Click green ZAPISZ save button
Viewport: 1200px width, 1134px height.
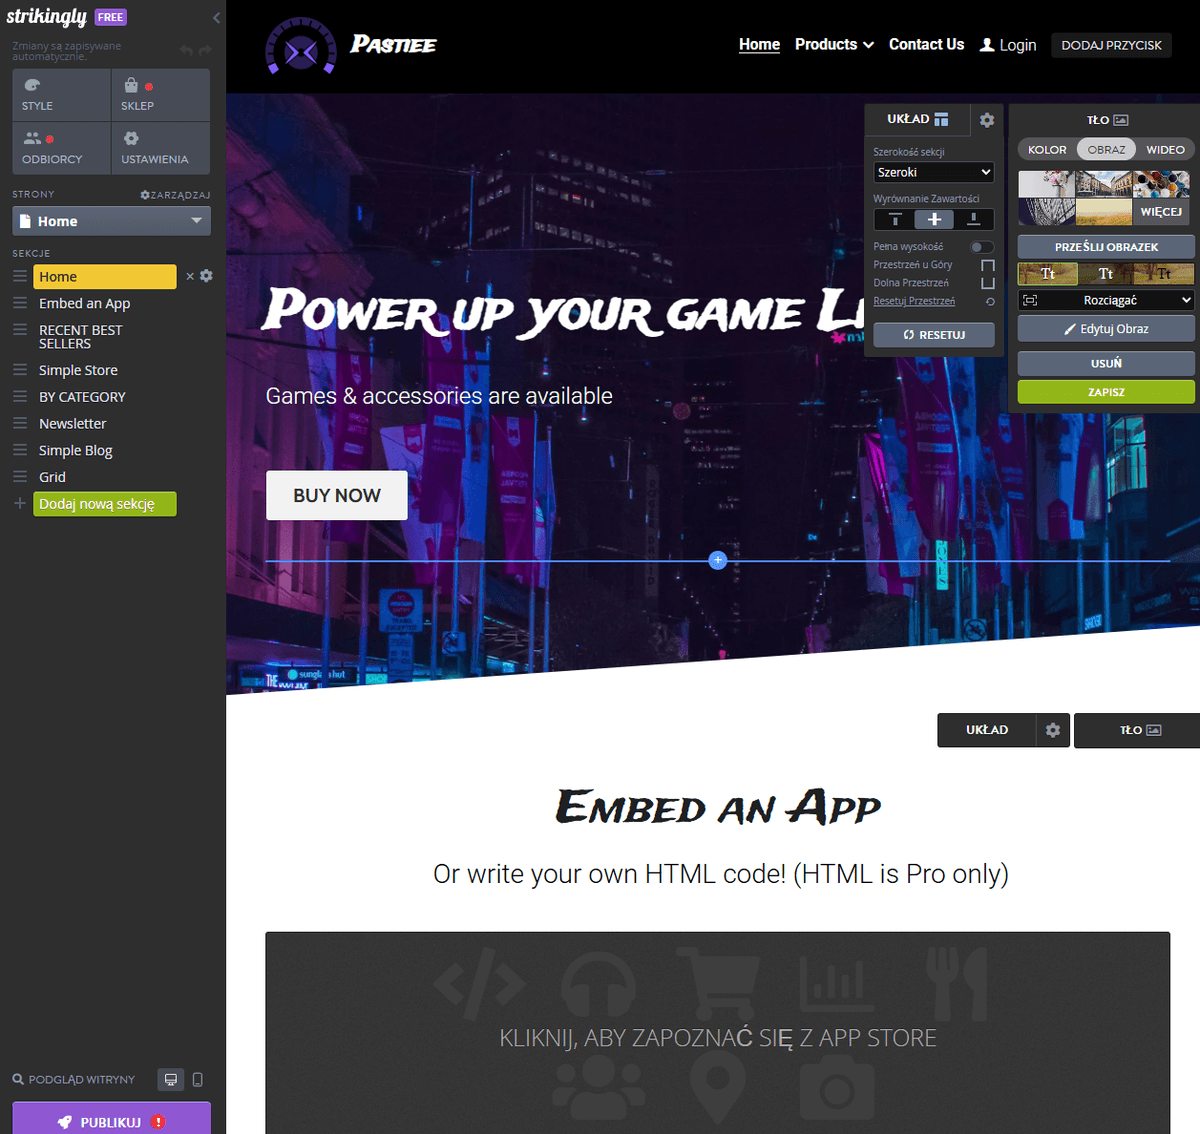pos(1106,392)
